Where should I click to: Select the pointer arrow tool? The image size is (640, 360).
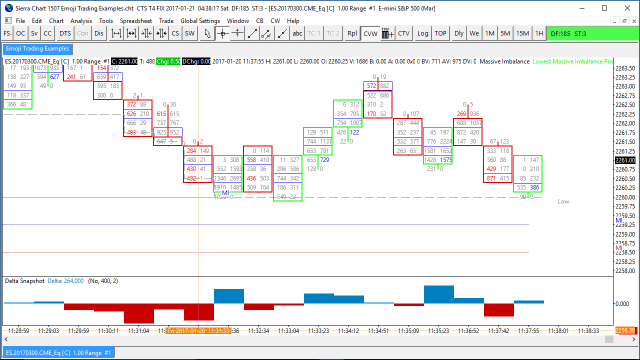(207, 33)
